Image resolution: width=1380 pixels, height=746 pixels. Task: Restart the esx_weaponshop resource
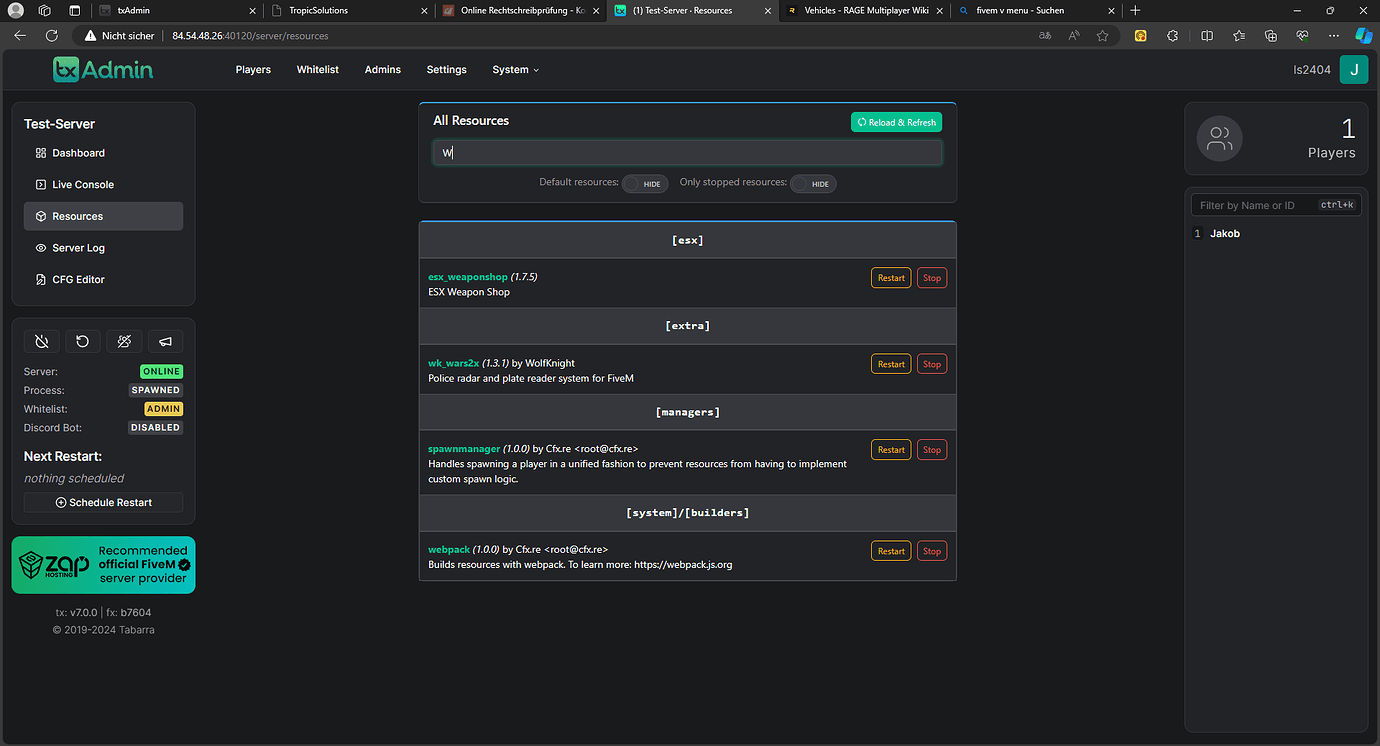[890, 277]
